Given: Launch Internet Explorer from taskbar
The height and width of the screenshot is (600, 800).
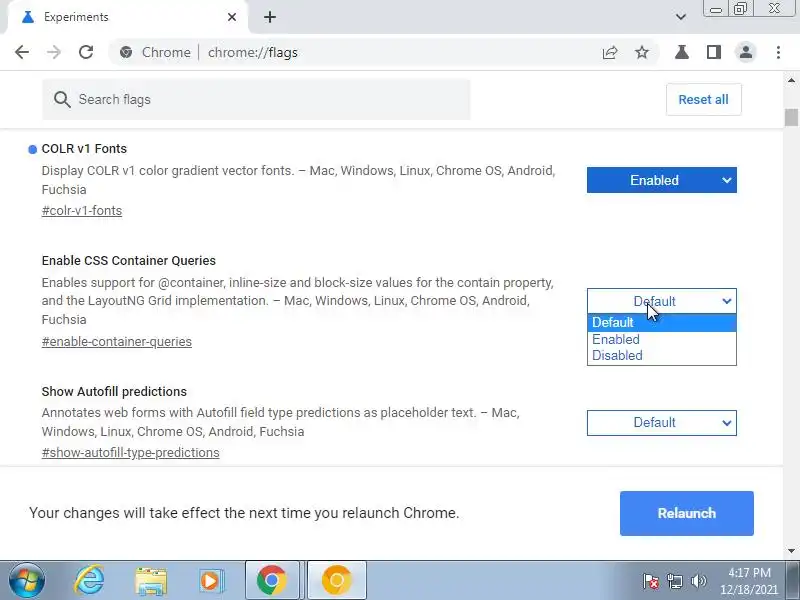Looking at the screenshot, I should pyautogui.click(x=89, y=580).
